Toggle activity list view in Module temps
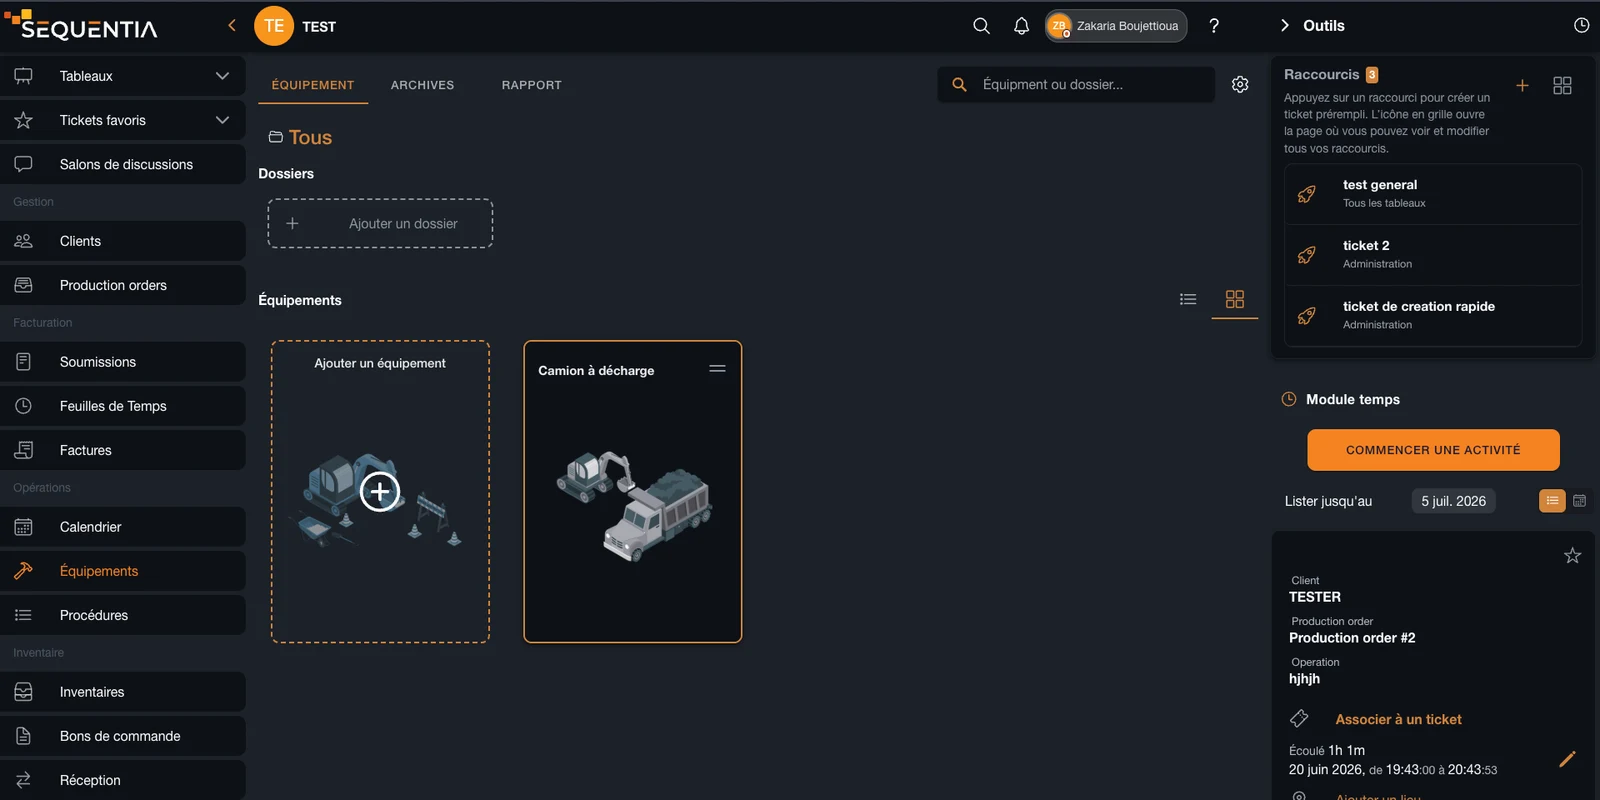 [1552, 501]
